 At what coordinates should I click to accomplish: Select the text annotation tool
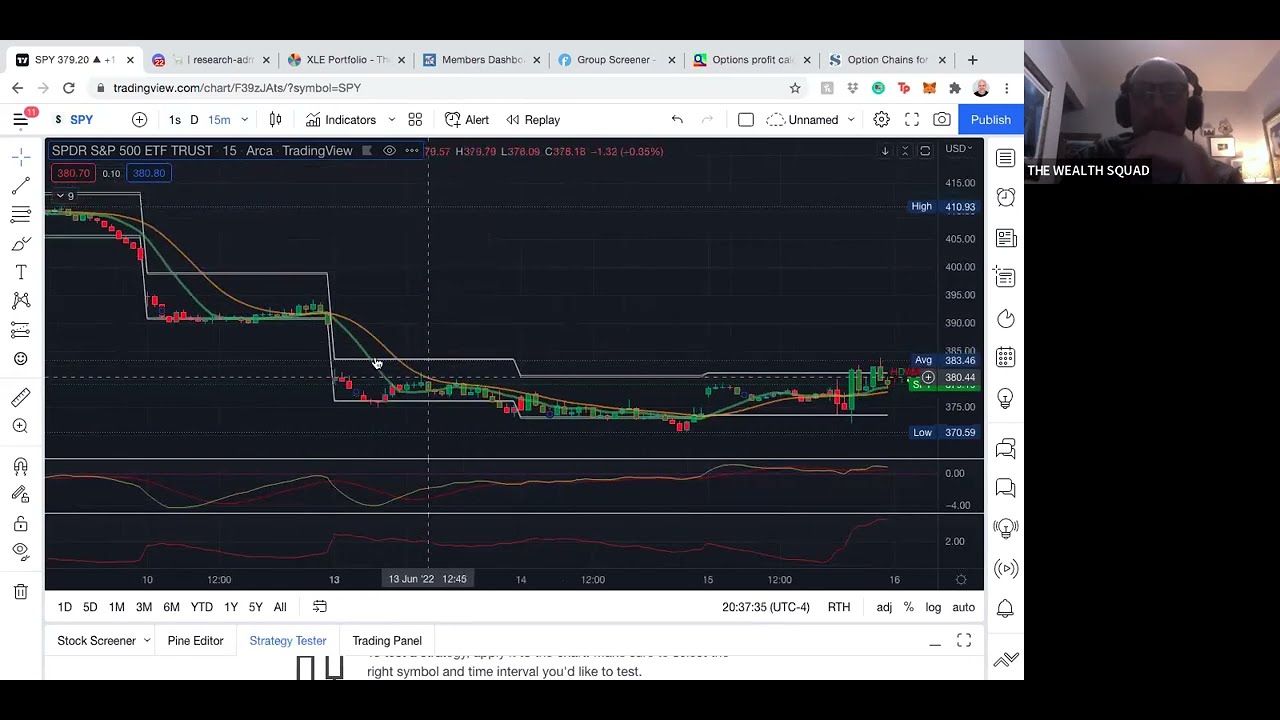(x=20, y=273)
